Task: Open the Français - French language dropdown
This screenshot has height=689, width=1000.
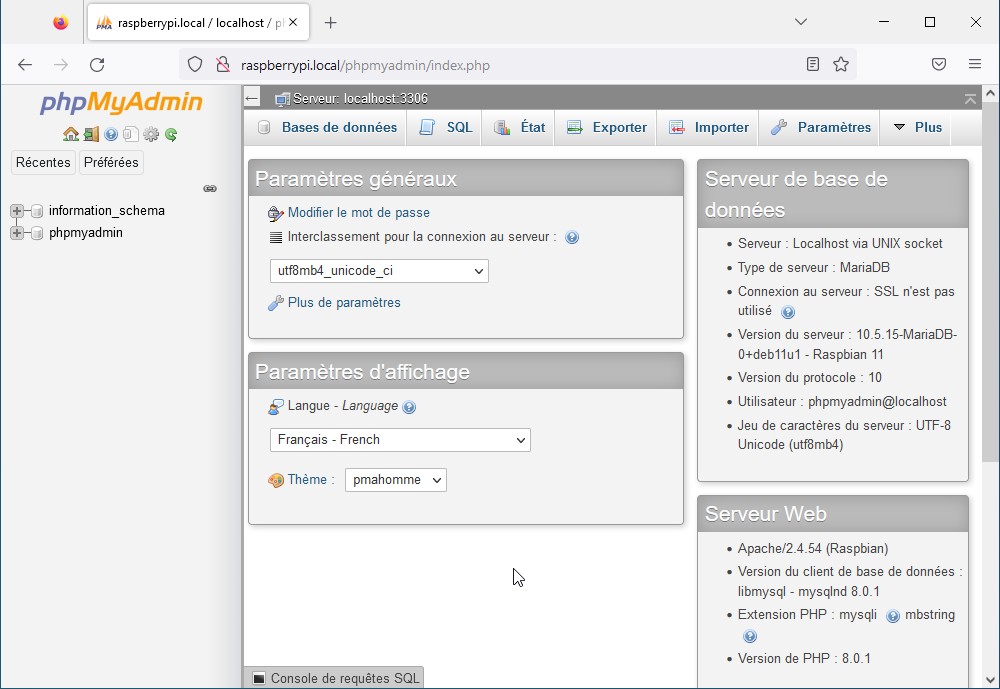Action: pyautogui.click(x=400, y=440)
